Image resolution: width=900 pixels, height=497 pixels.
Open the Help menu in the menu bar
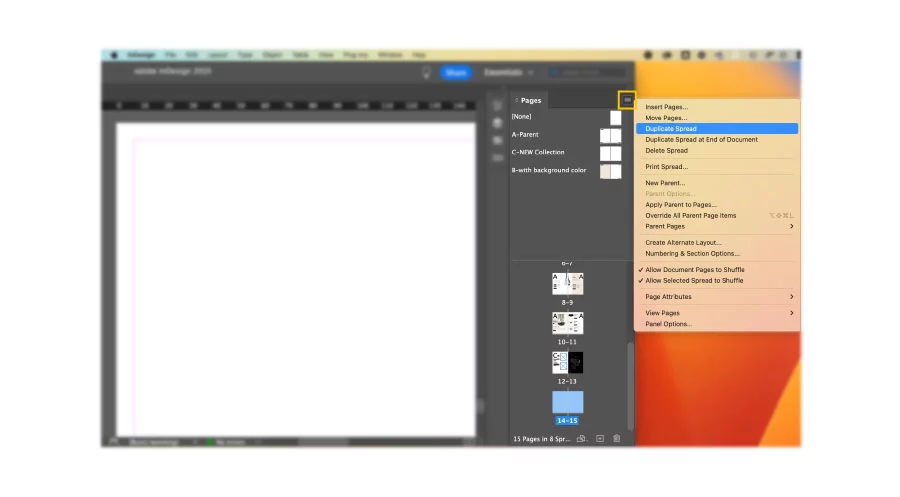(419, 55)
